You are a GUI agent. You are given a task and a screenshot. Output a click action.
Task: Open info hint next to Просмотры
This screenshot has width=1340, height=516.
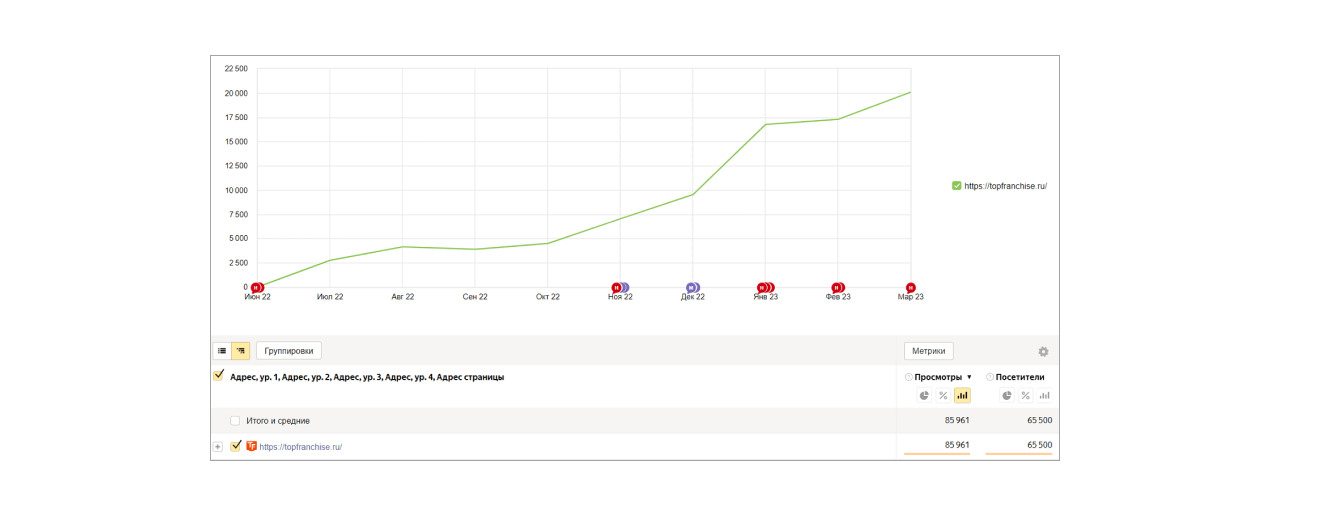coord(909,377)
